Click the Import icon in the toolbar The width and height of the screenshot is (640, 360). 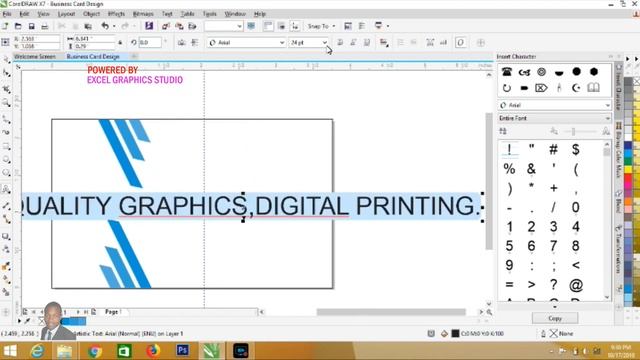tap(166, 26)
